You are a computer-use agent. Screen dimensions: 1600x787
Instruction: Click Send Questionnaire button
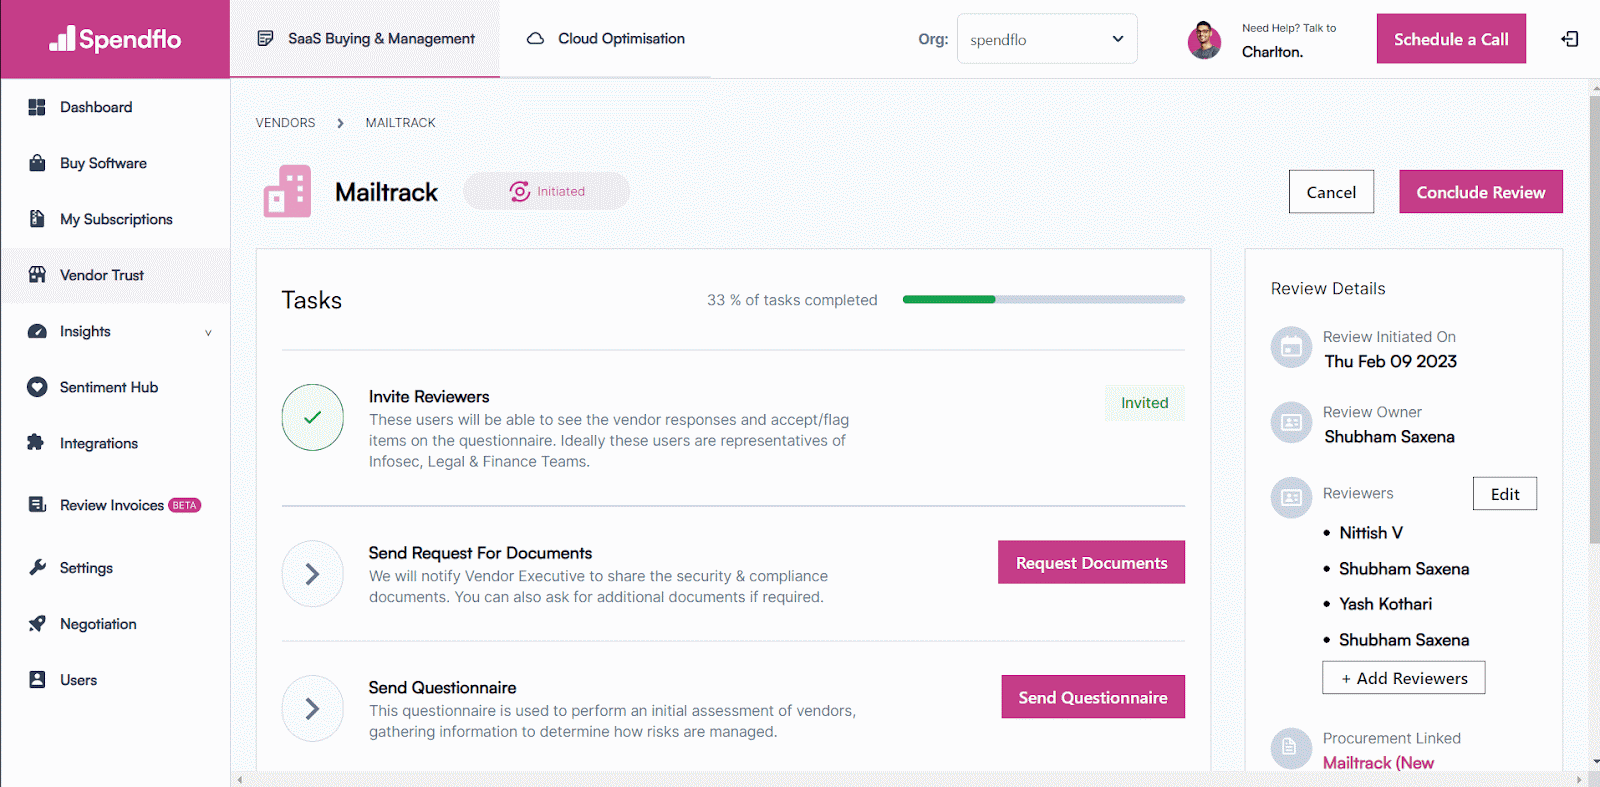[x=1093, y=697]
